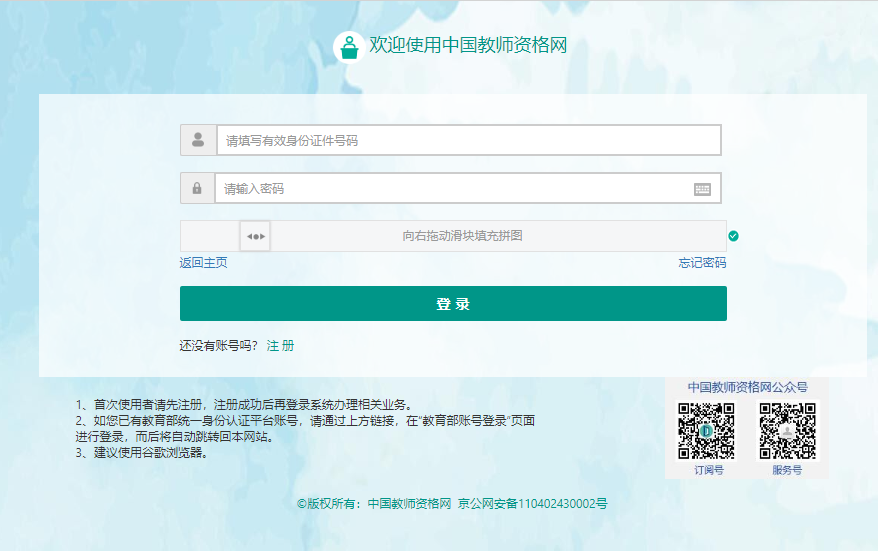Click the green 登录 button

(453, 303)
